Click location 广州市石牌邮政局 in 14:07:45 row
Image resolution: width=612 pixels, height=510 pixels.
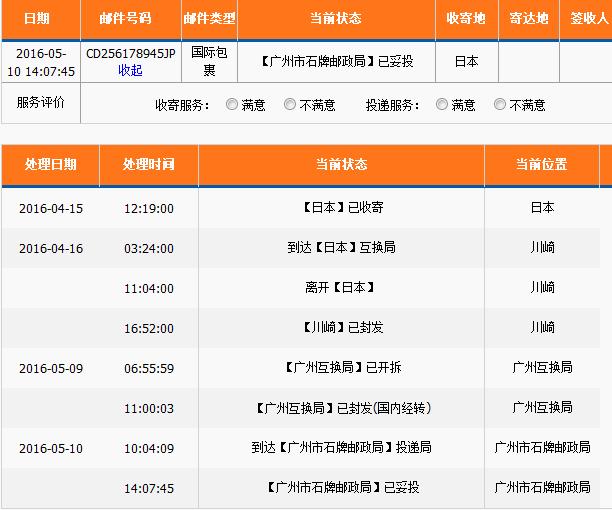542,487
